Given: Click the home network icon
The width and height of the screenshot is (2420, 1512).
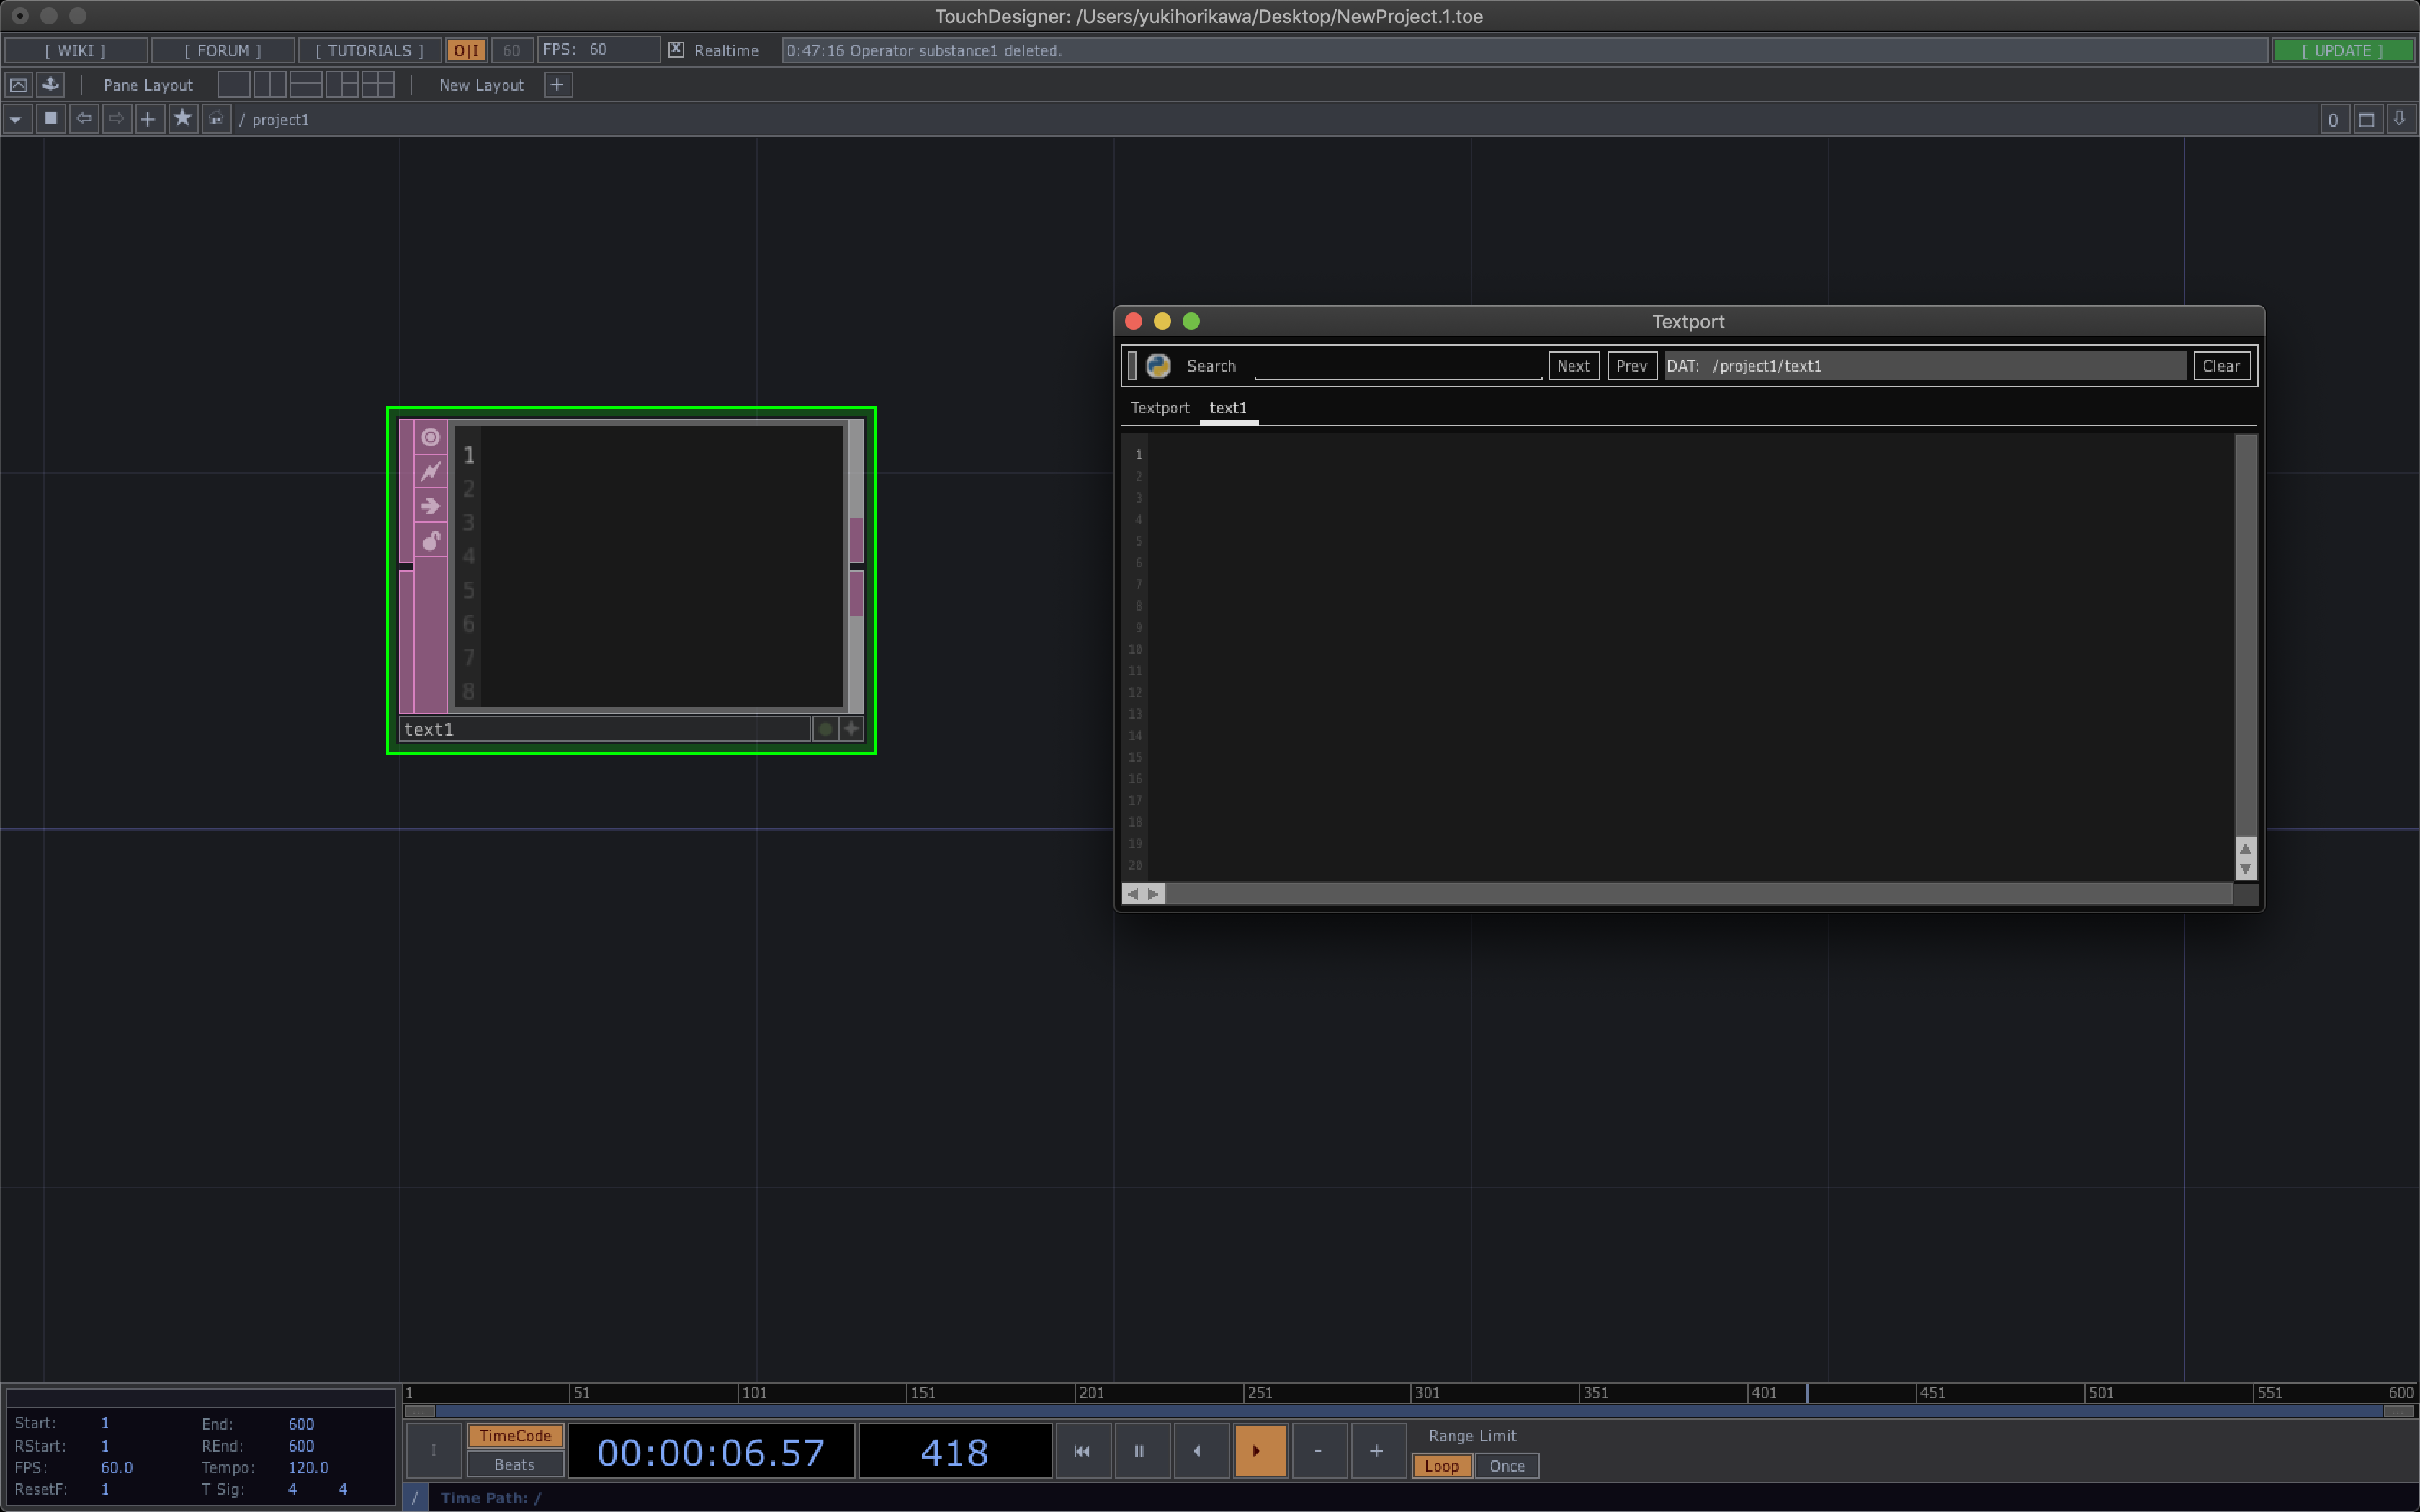Looking at the screenshot, I should 216,119.
